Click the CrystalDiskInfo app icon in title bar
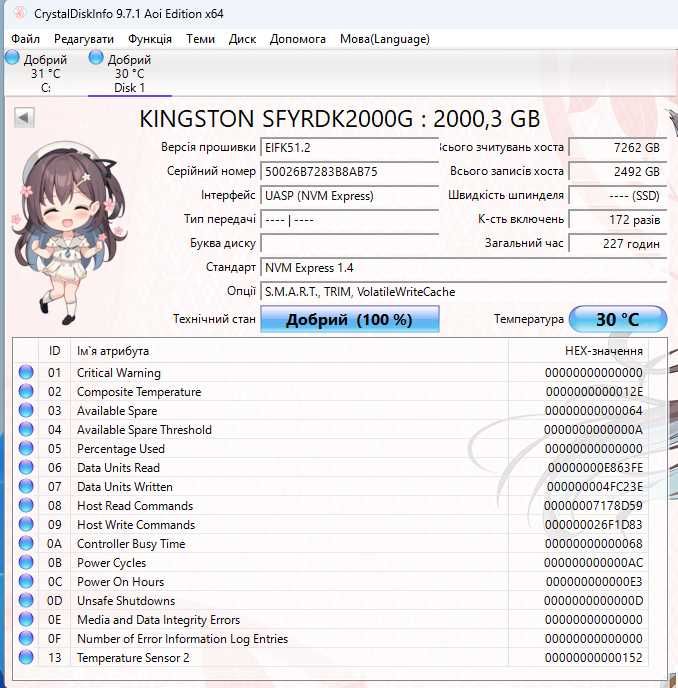Viewport: 678px width, 688px height. [19, 13]
